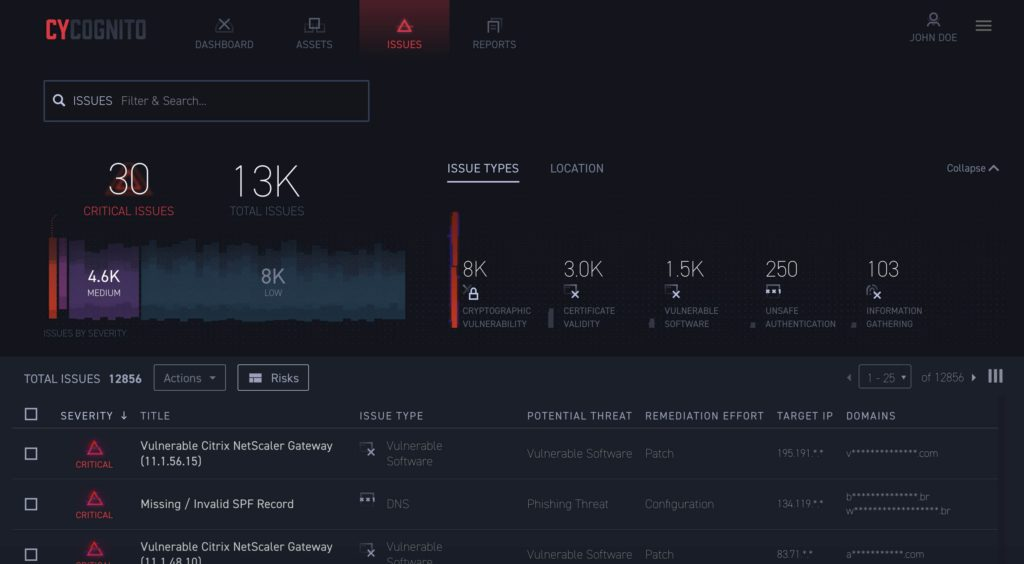Click the Phishing Threat cell
The width and height of the screenshot is (1024, 564).
[x=568, y=504]
